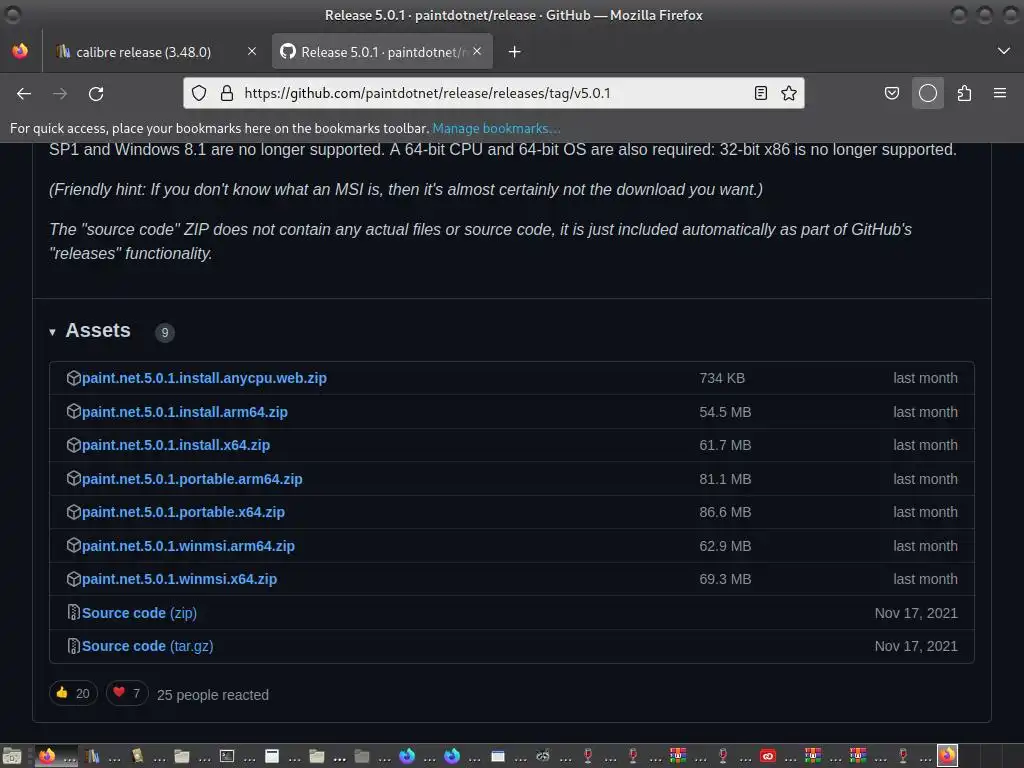
Task: Click the heart reaction with 7
Action: click(127, 693)
